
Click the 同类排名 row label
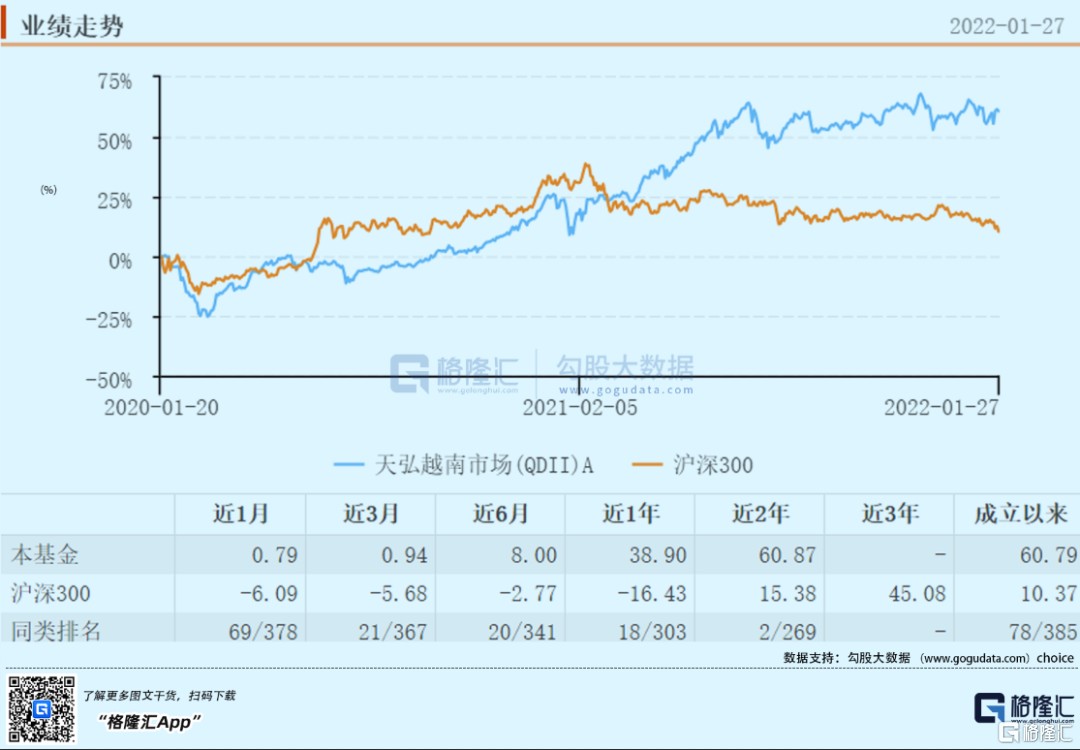(56, 632)
